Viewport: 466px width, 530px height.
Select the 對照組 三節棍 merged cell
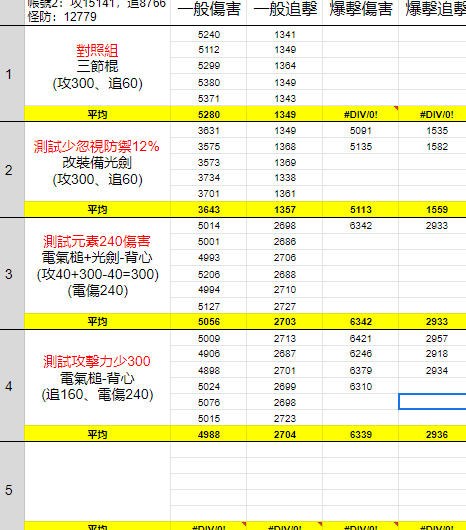click(x=97, y=66)
